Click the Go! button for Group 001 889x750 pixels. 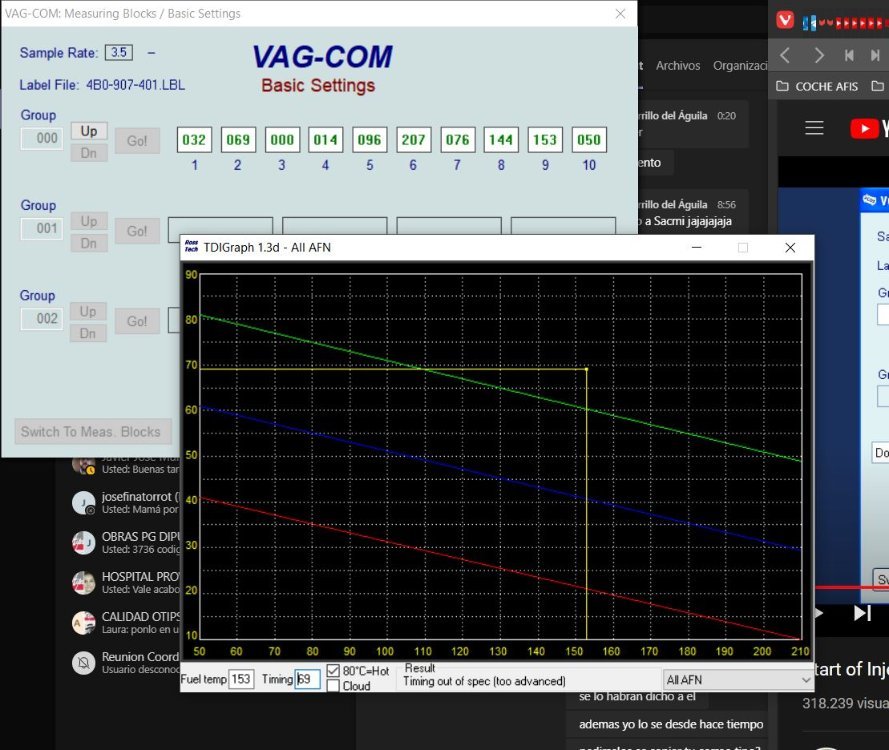[137, 231]
